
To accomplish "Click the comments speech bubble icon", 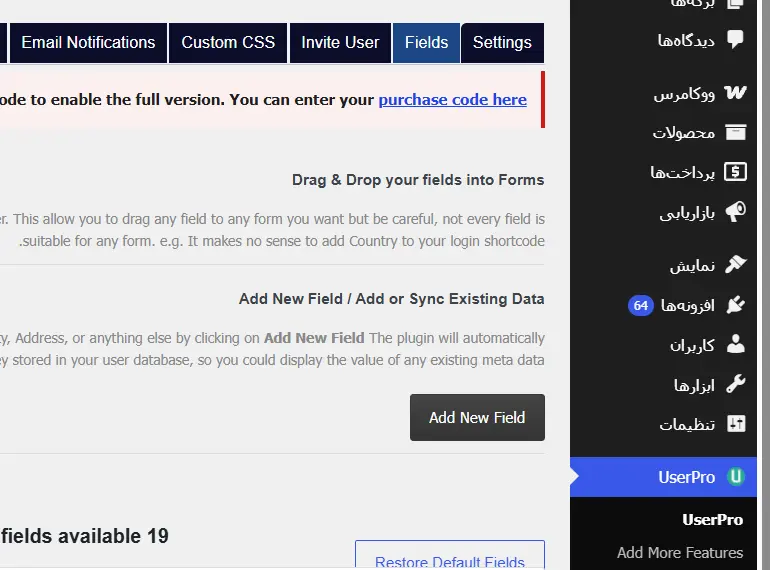I will (735, 39).
